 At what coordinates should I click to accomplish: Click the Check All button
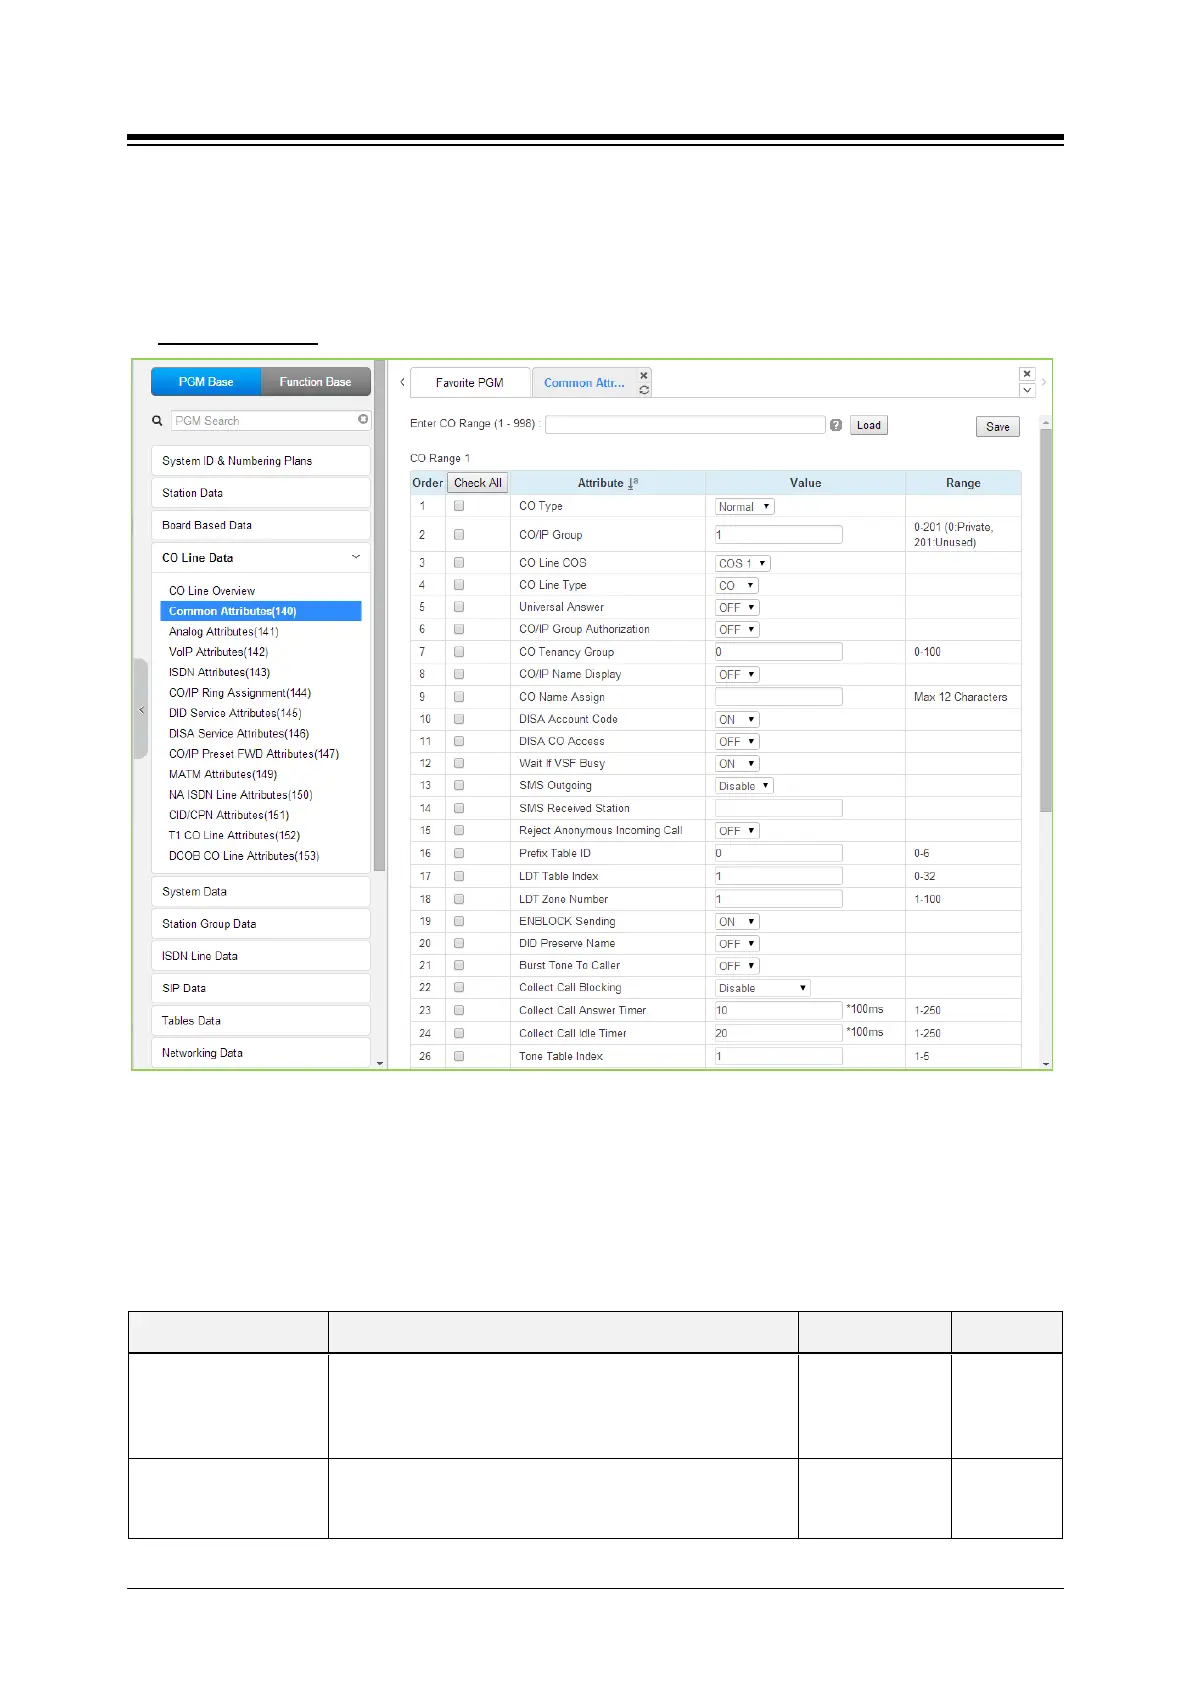[x=478, y=483]
